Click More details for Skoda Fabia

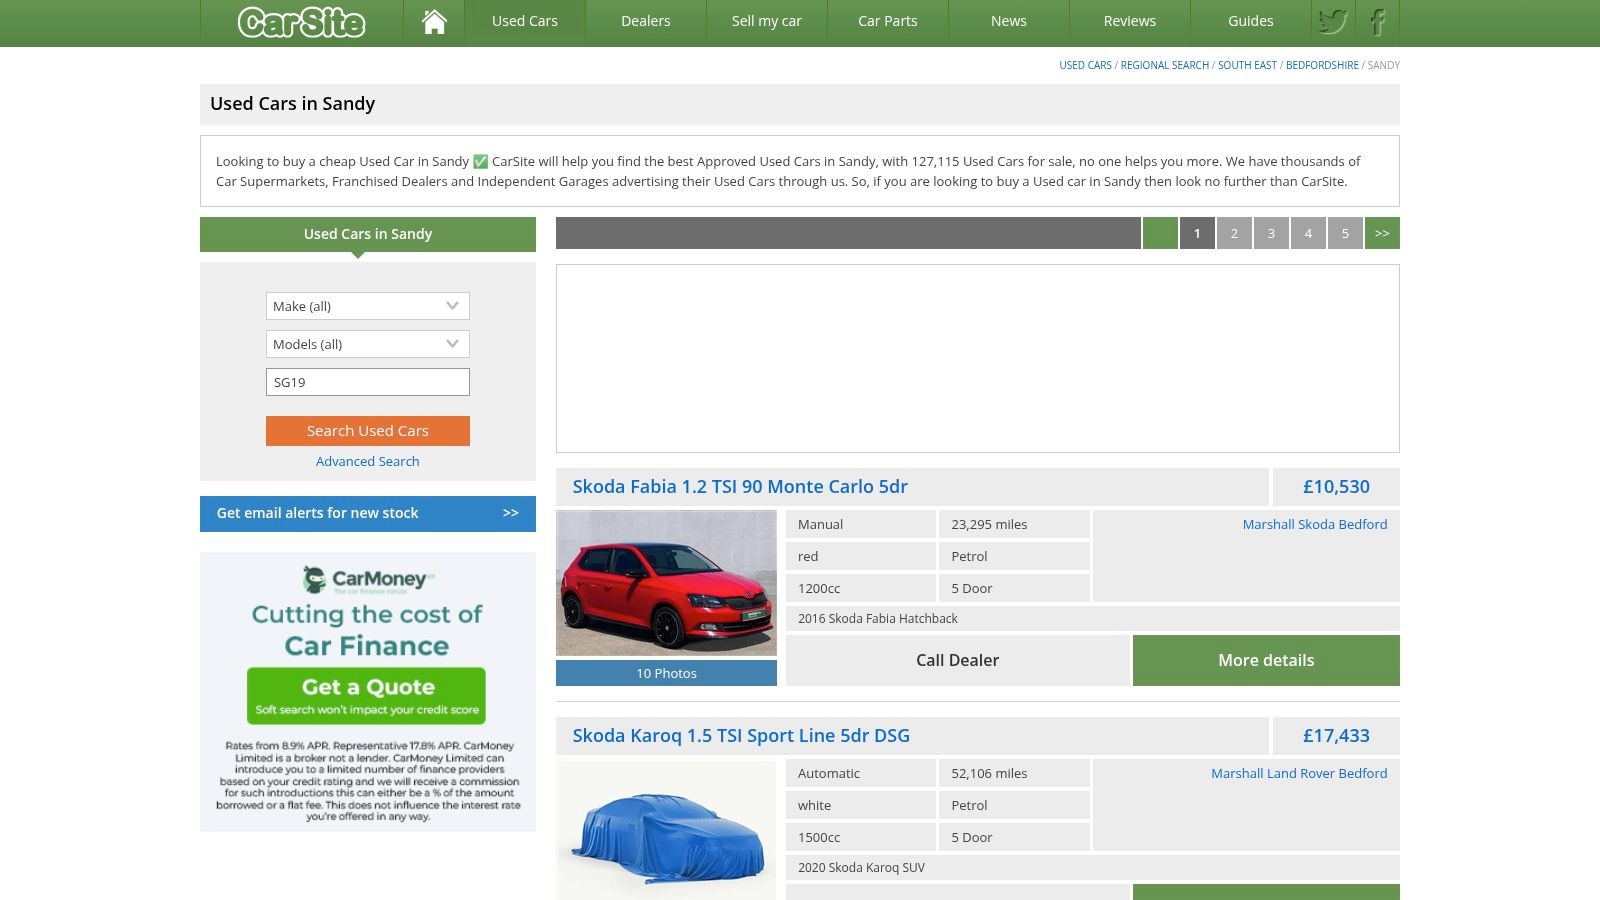(x=1265, y=660)
